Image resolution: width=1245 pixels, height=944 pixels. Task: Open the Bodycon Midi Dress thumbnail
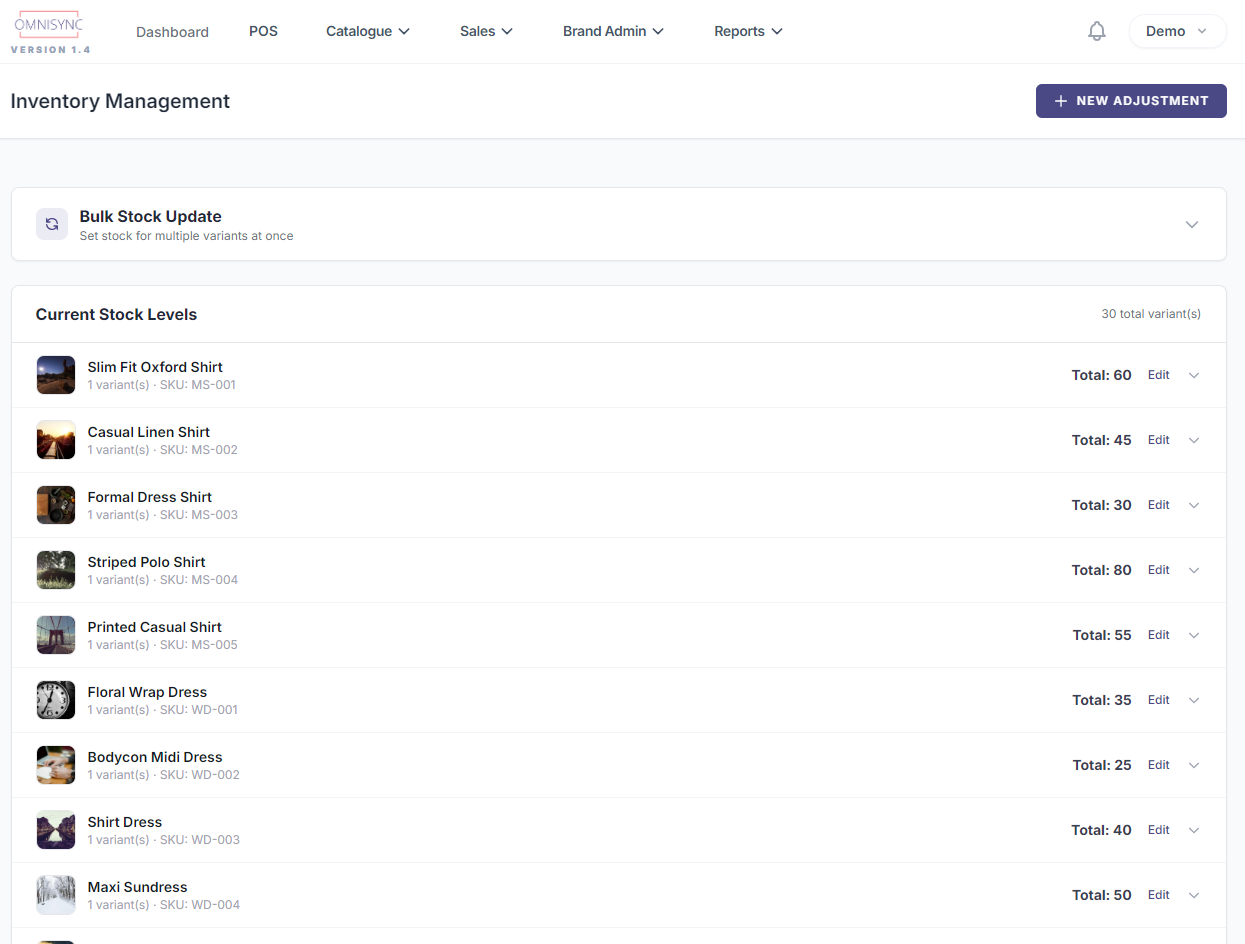[56, 765]
